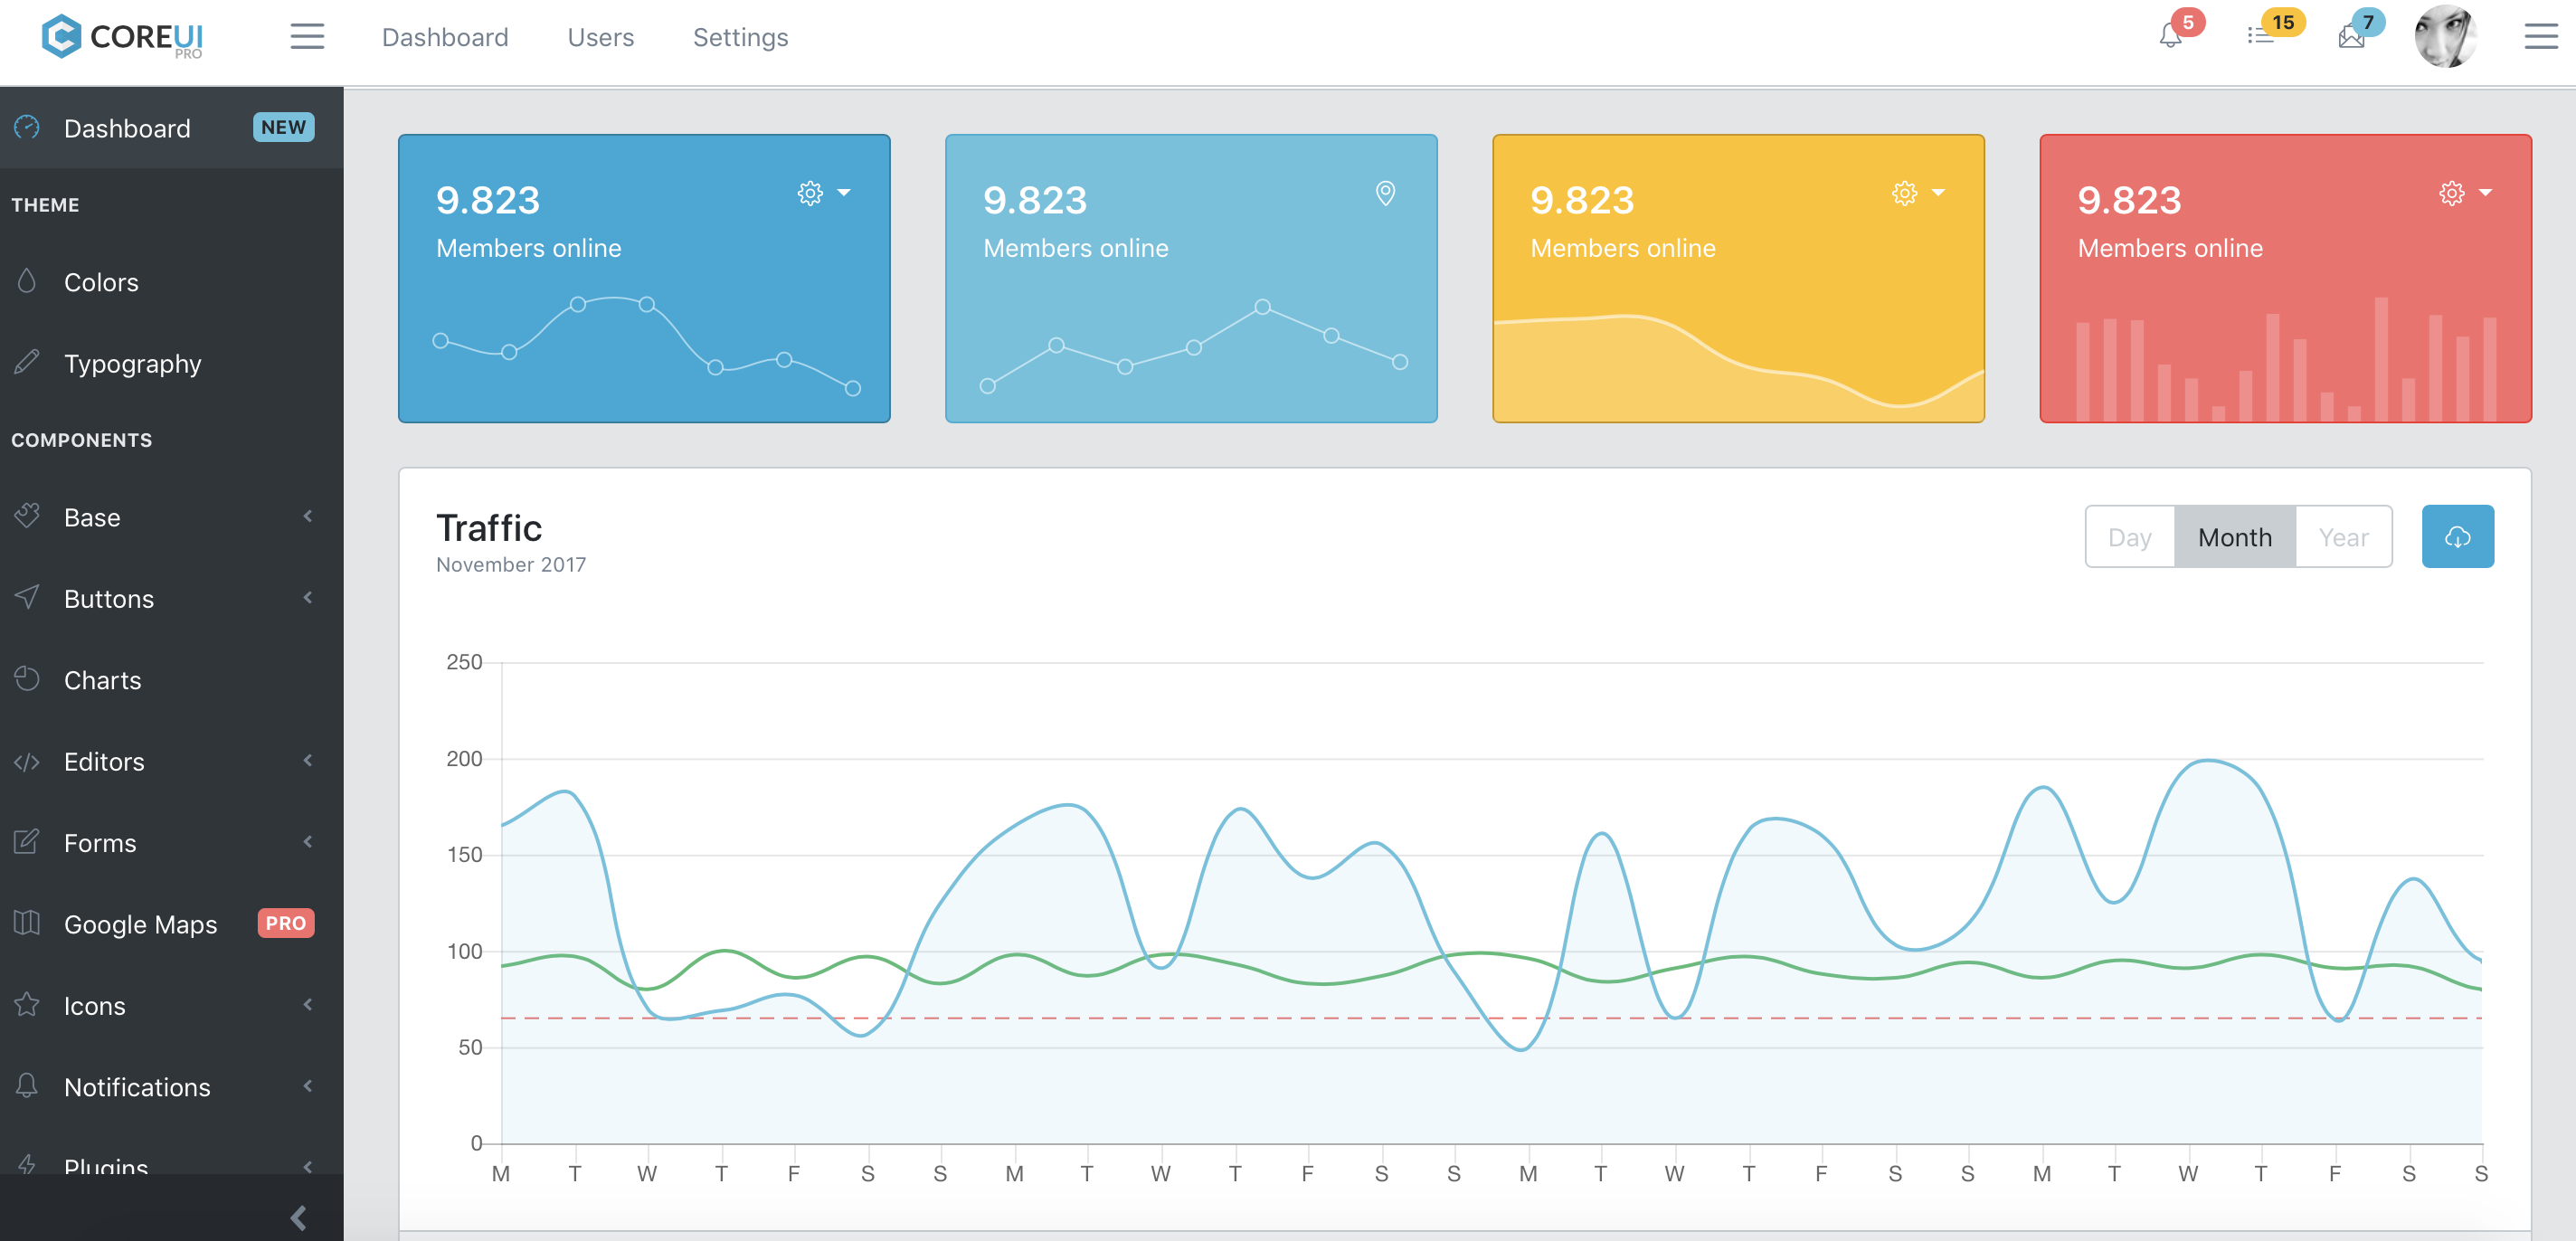Viewport: 2576px width, 1241px height.
Task: Click the red Members online card
Action: (x=2285, y=278)
